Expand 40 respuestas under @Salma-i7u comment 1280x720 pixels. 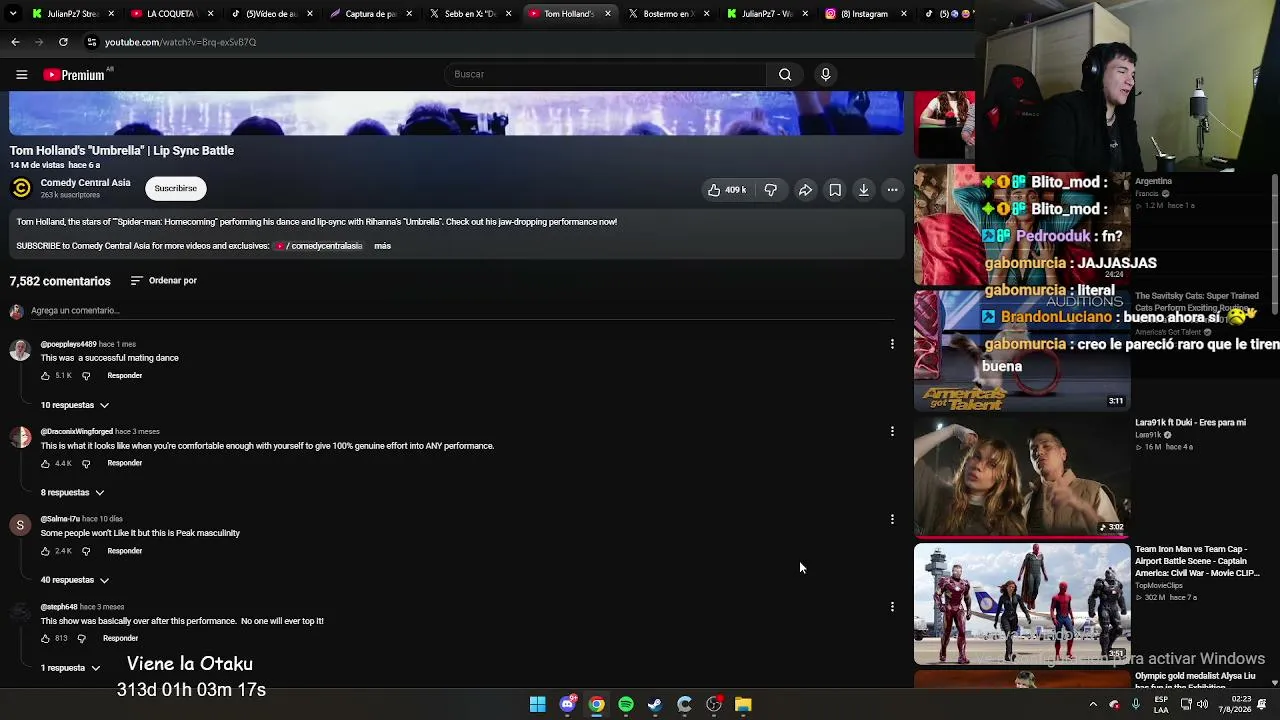[x=75, y=580]
